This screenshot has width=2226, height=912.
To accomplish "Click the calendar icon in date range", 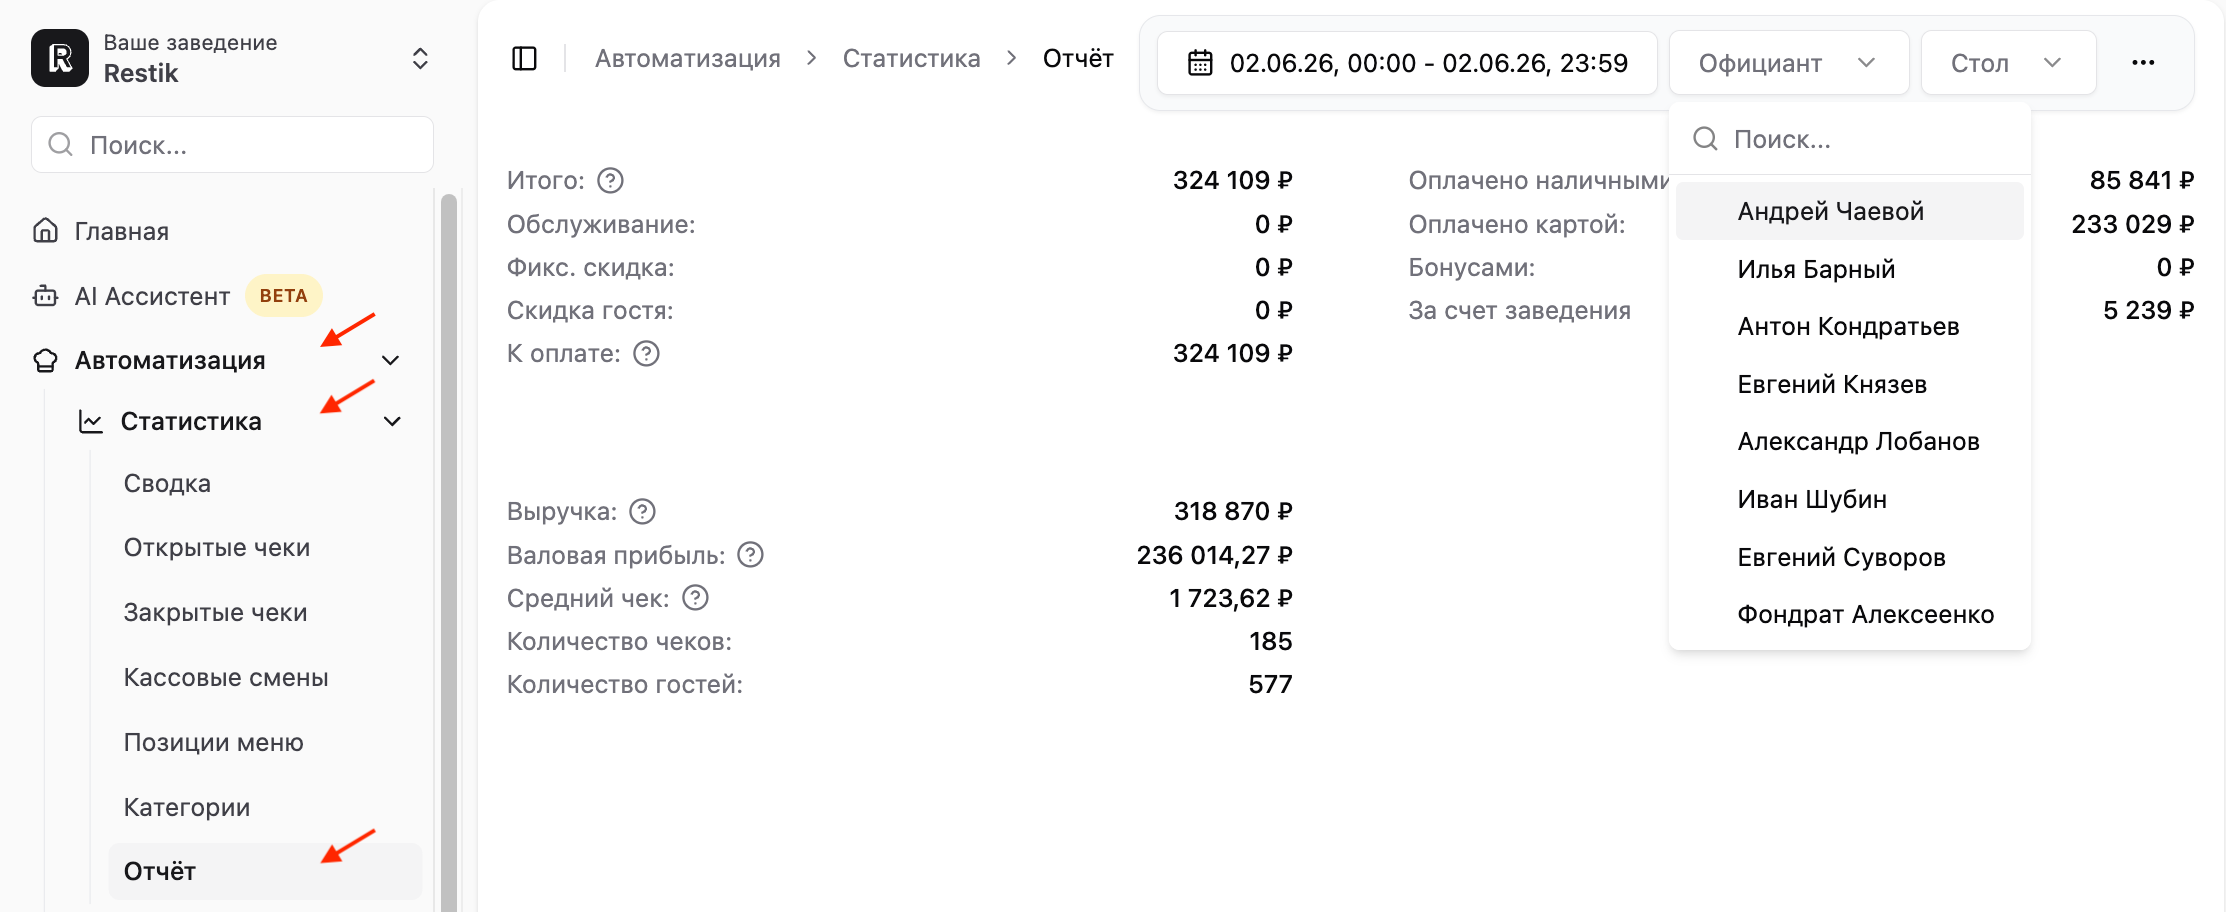I will [x=1200, y=63].
